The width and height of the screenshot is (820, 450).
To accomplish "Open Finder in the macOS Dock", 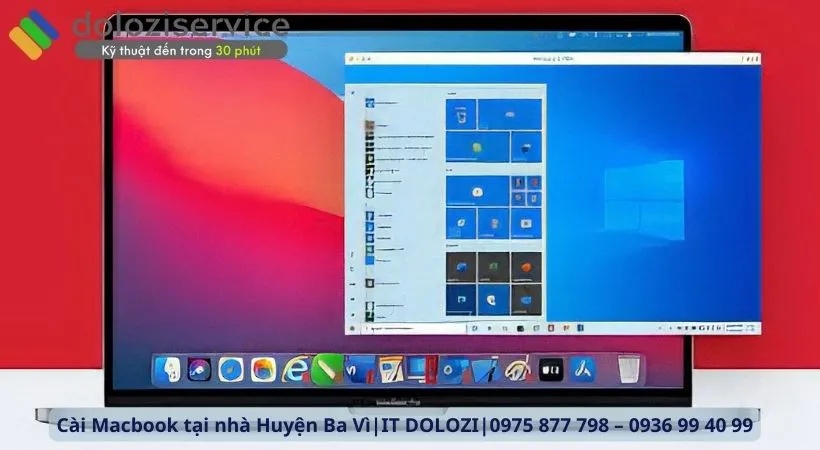I will (168, 370).
